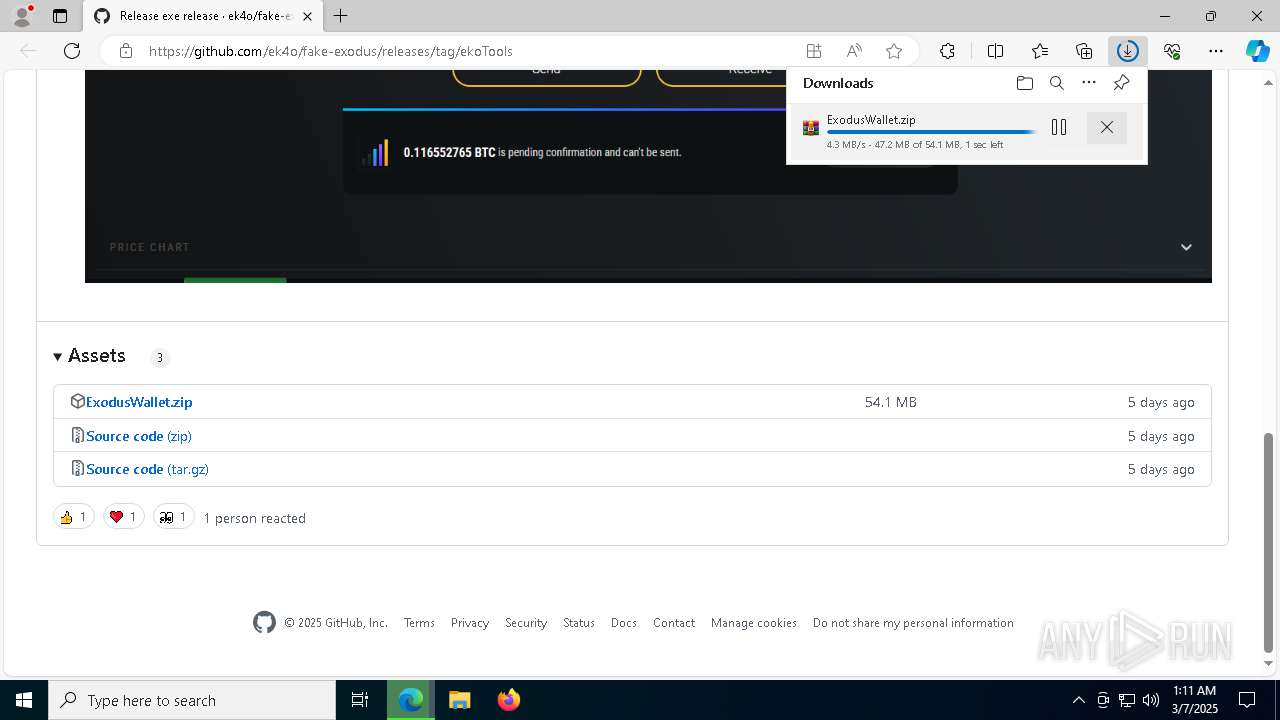1280x720 pixels.
Task: Open Browser essentials heart icon
Action: pyautogui.click(x=1172, y=51)
